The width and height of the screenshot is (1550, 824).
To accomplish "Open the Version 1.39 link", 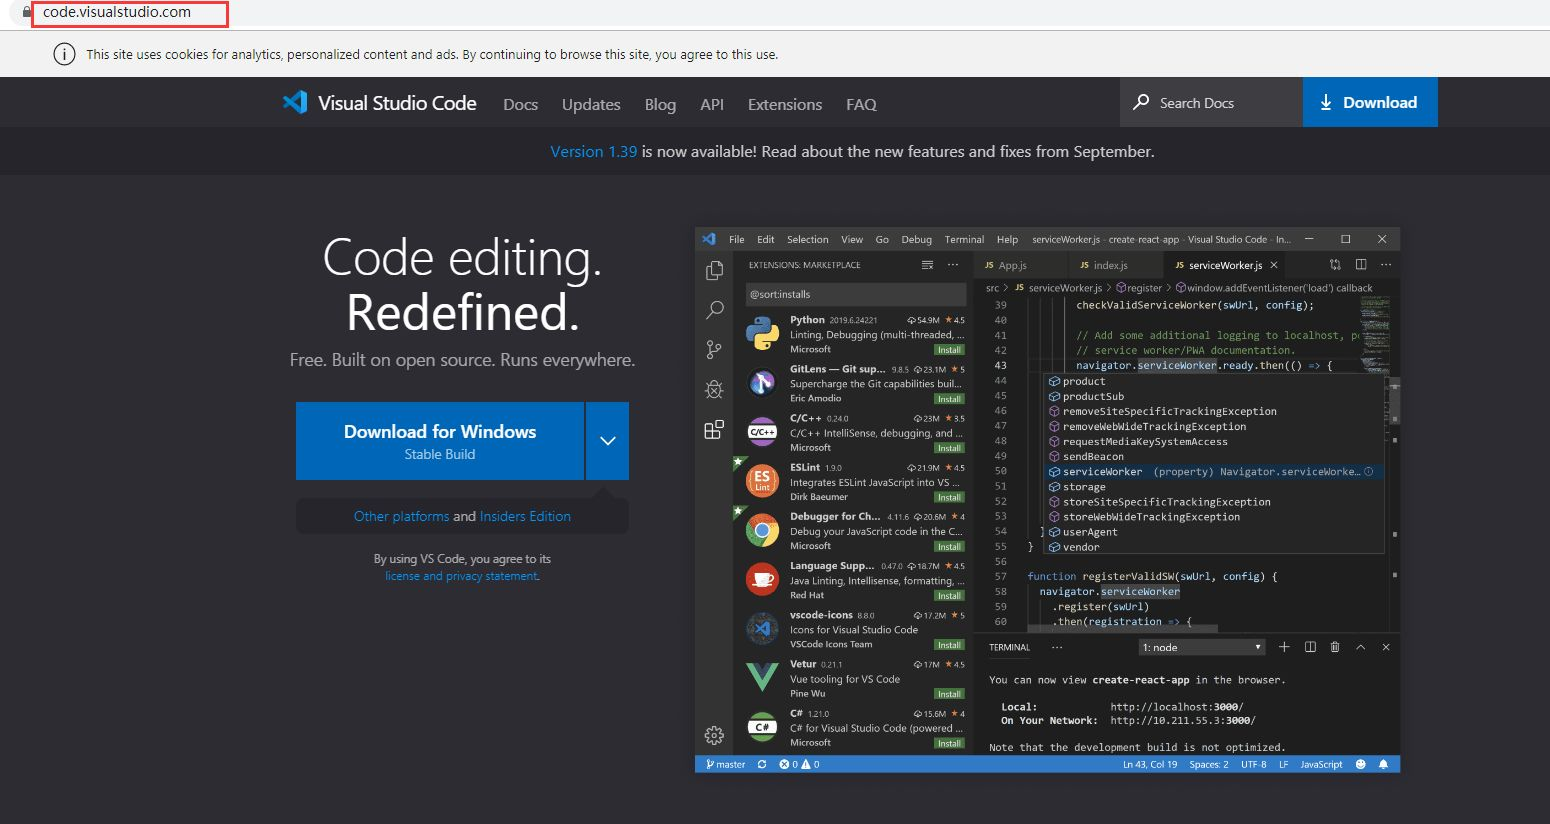I will tap(594, 151).
